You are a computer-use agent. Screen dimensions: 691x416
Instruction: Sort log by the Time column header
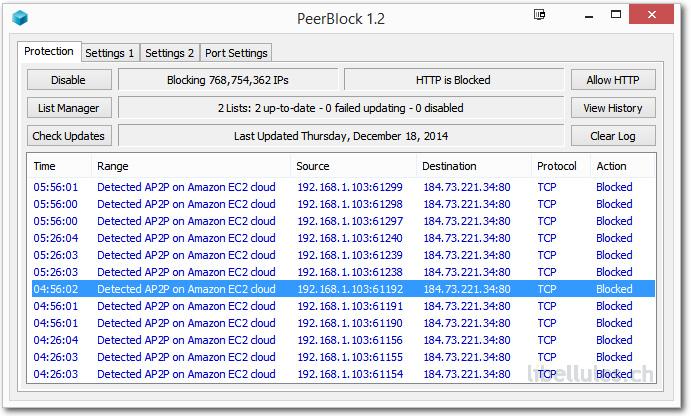coord(59,166)
